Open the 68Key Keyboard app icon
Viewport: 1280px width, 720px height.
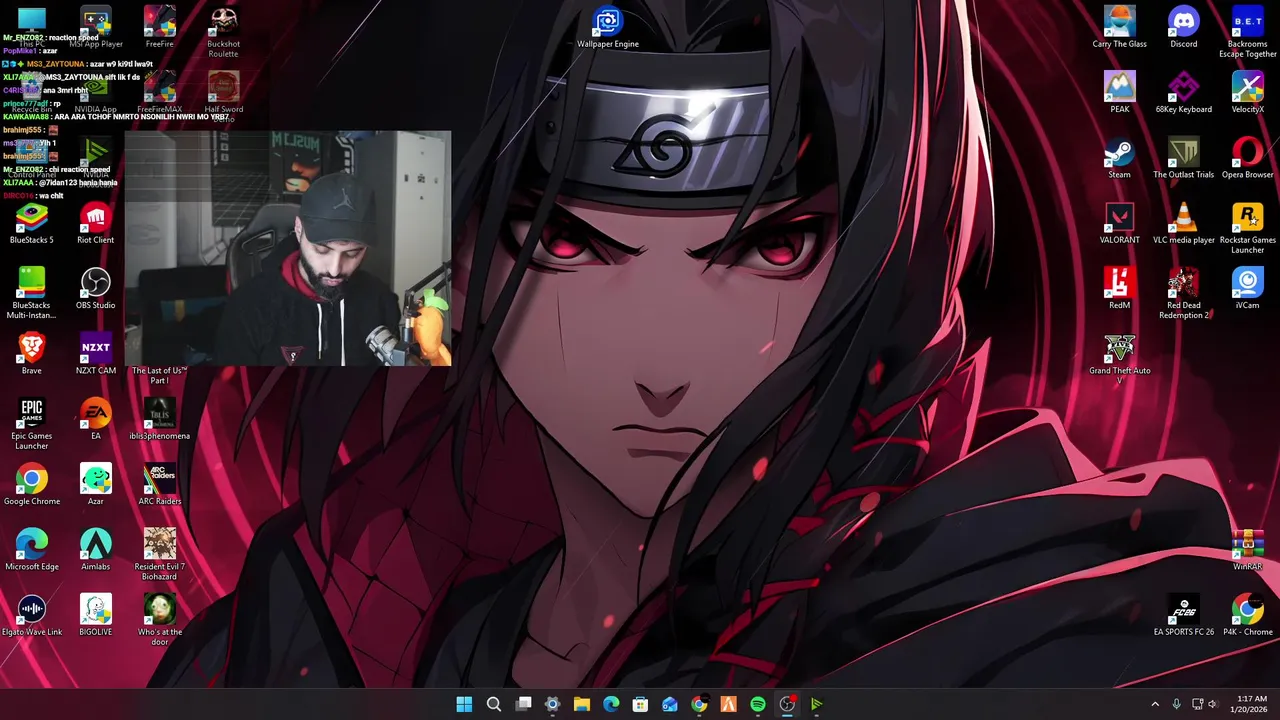tap(1184, 94)
